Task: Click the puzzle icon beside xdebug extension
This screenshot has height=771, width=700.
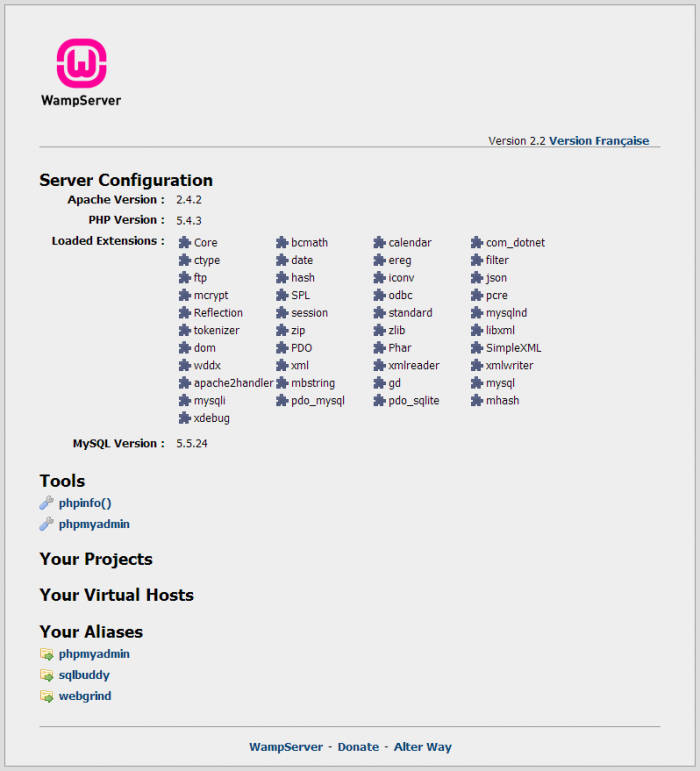Action: pos(184,418)
